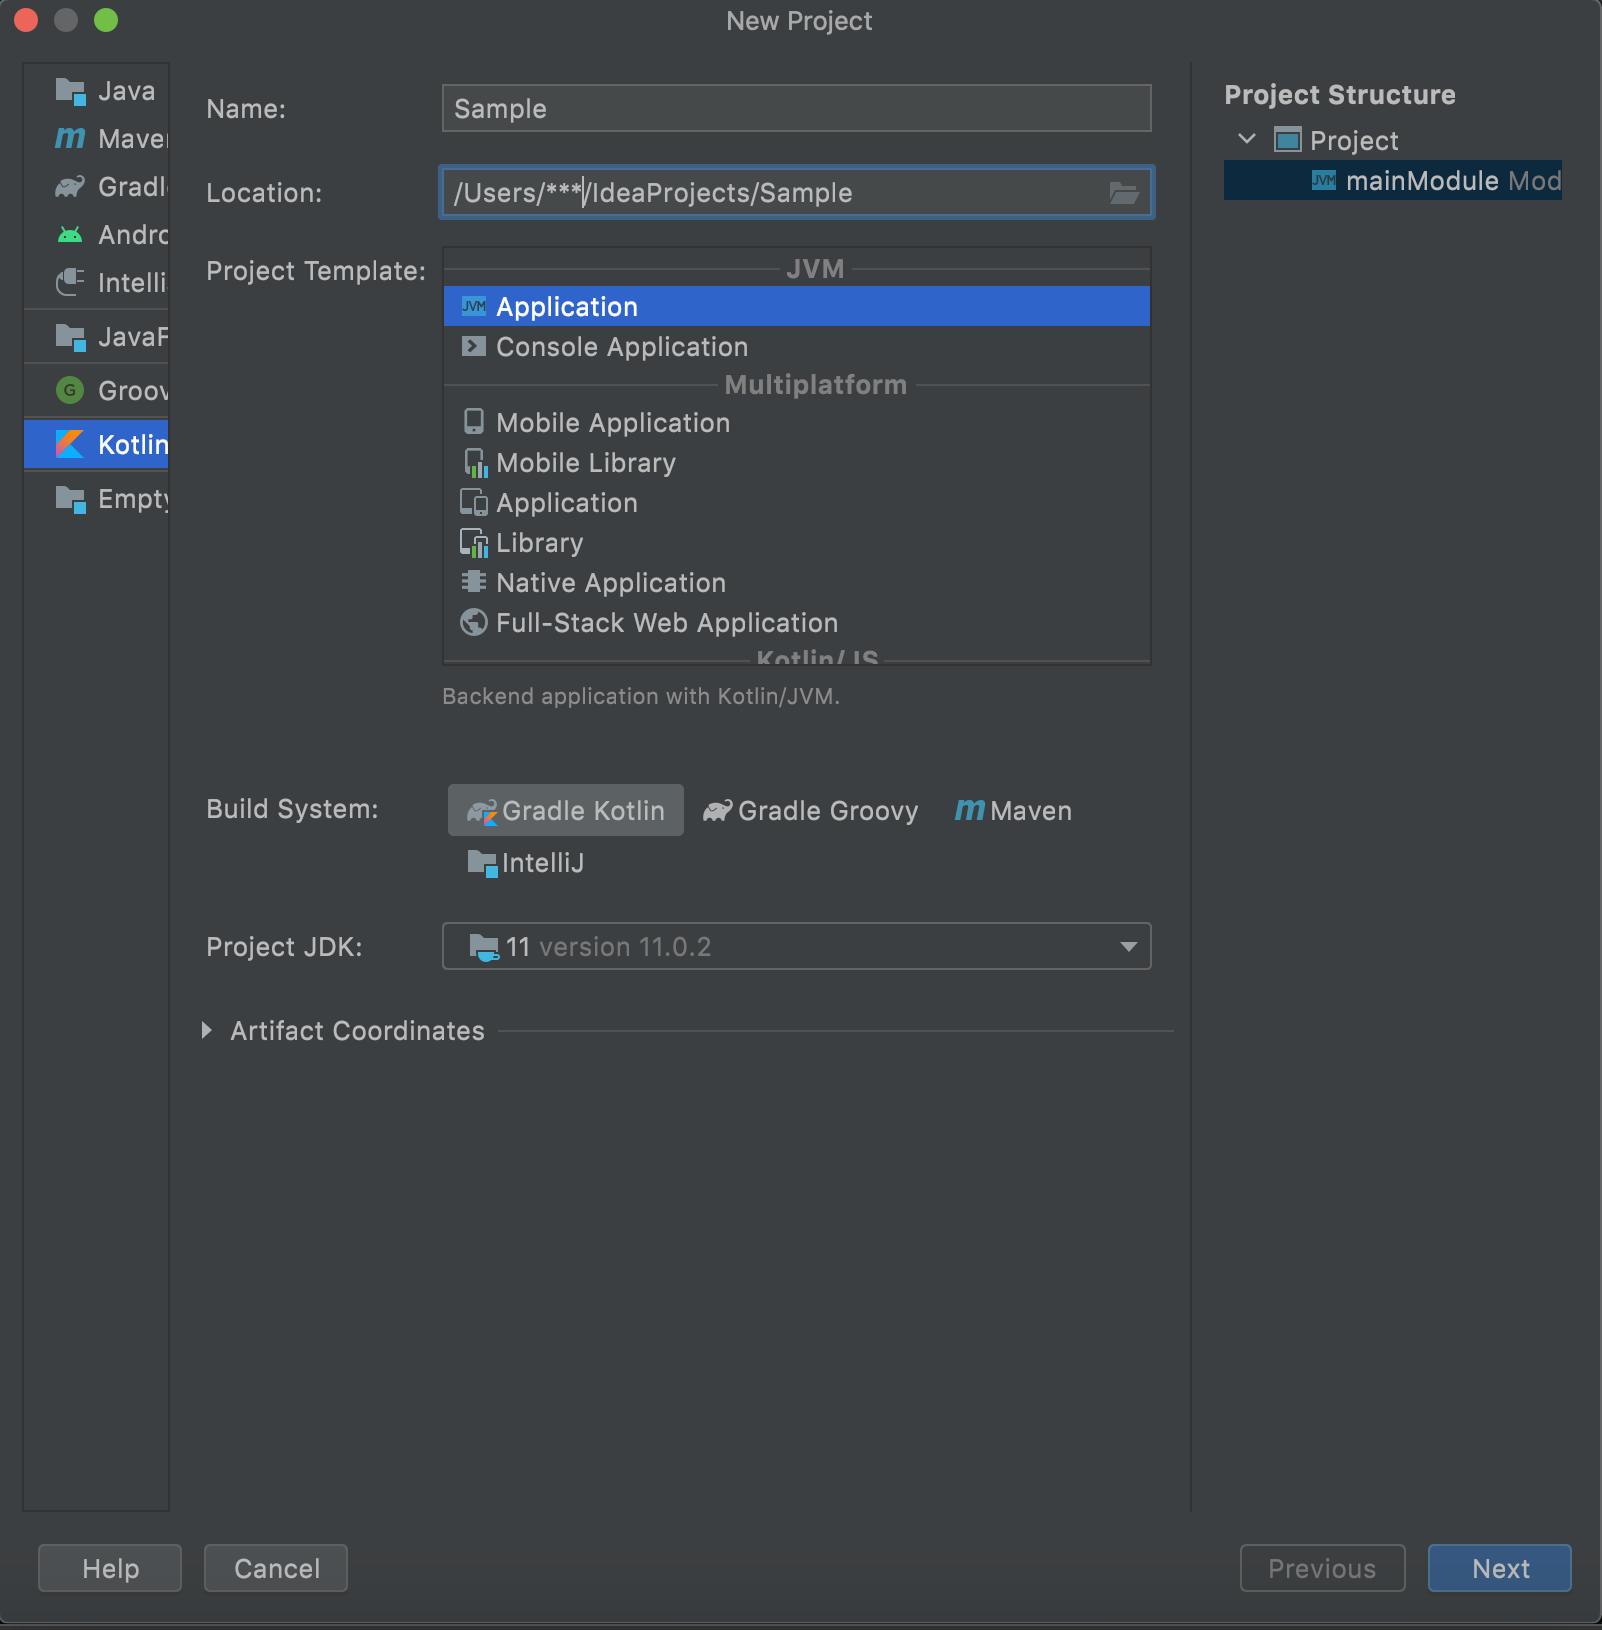The width and height of the screenshot is (1602, 1630).
Task: Select Java project type in sidebar
Action: 97,91
